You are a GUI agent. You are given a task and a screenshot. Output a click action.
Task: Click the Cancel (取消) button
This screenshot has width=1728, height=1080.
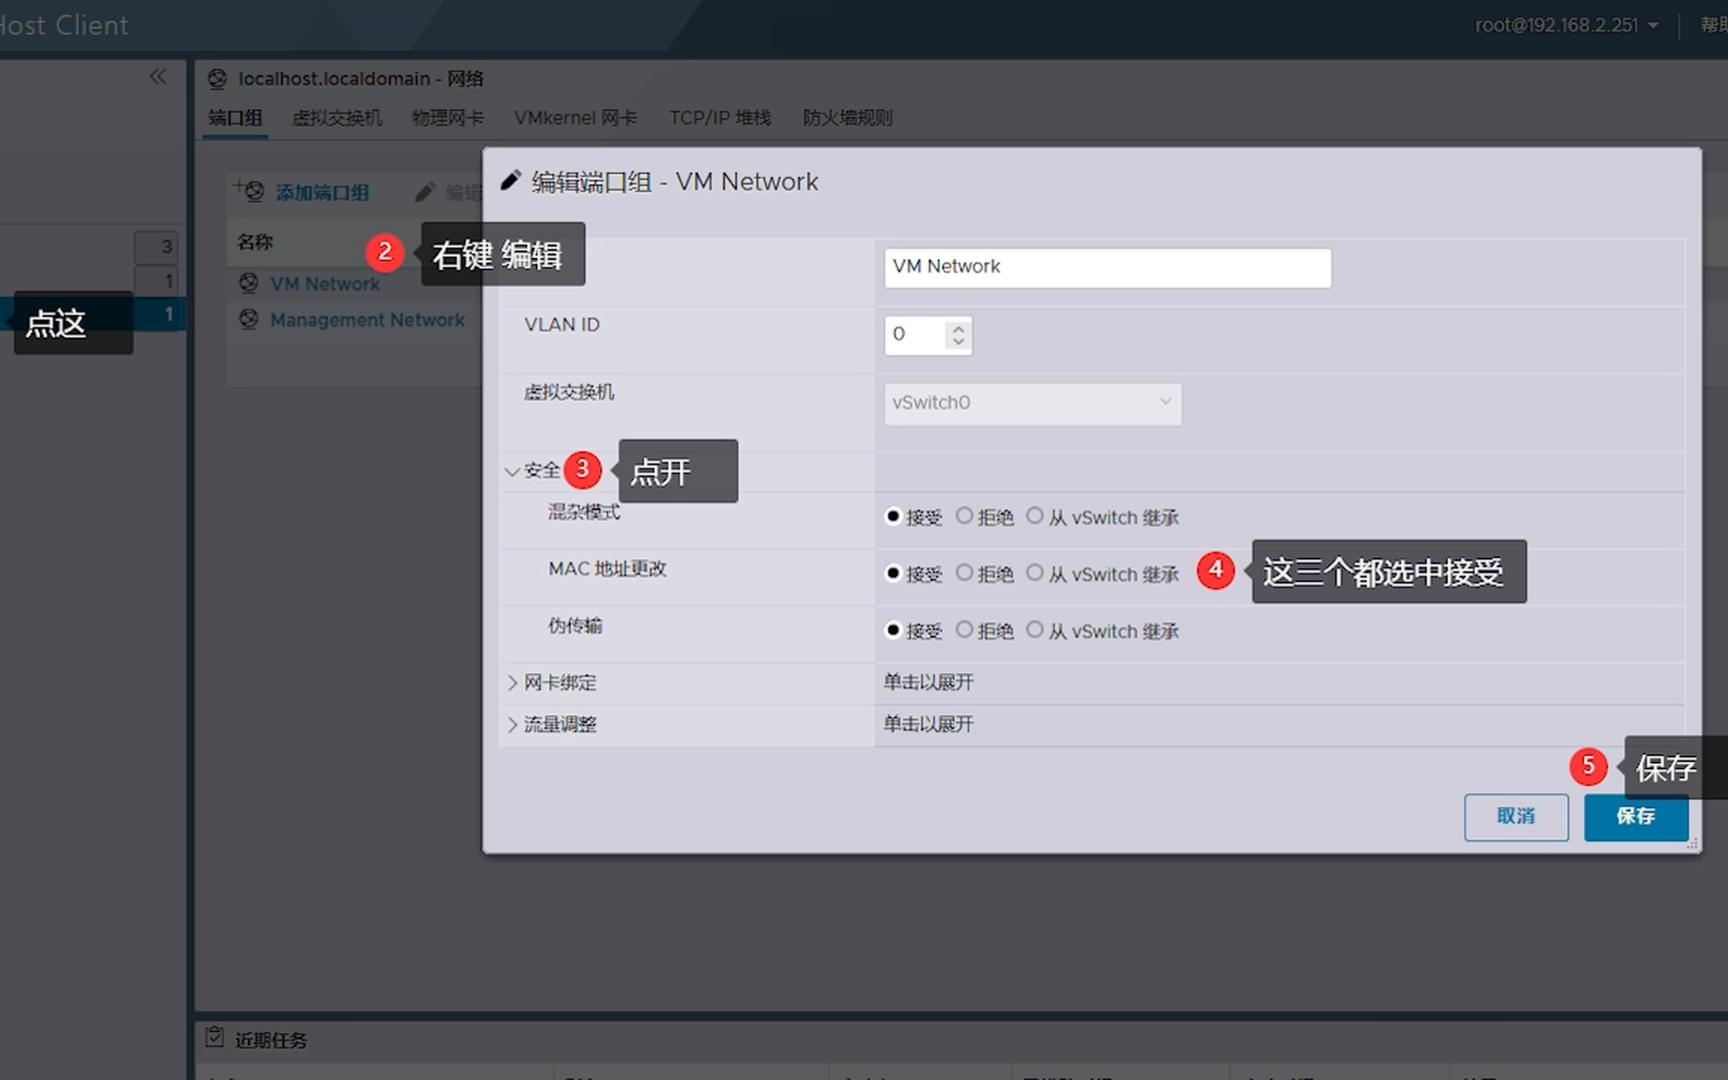pos(1516,816)
